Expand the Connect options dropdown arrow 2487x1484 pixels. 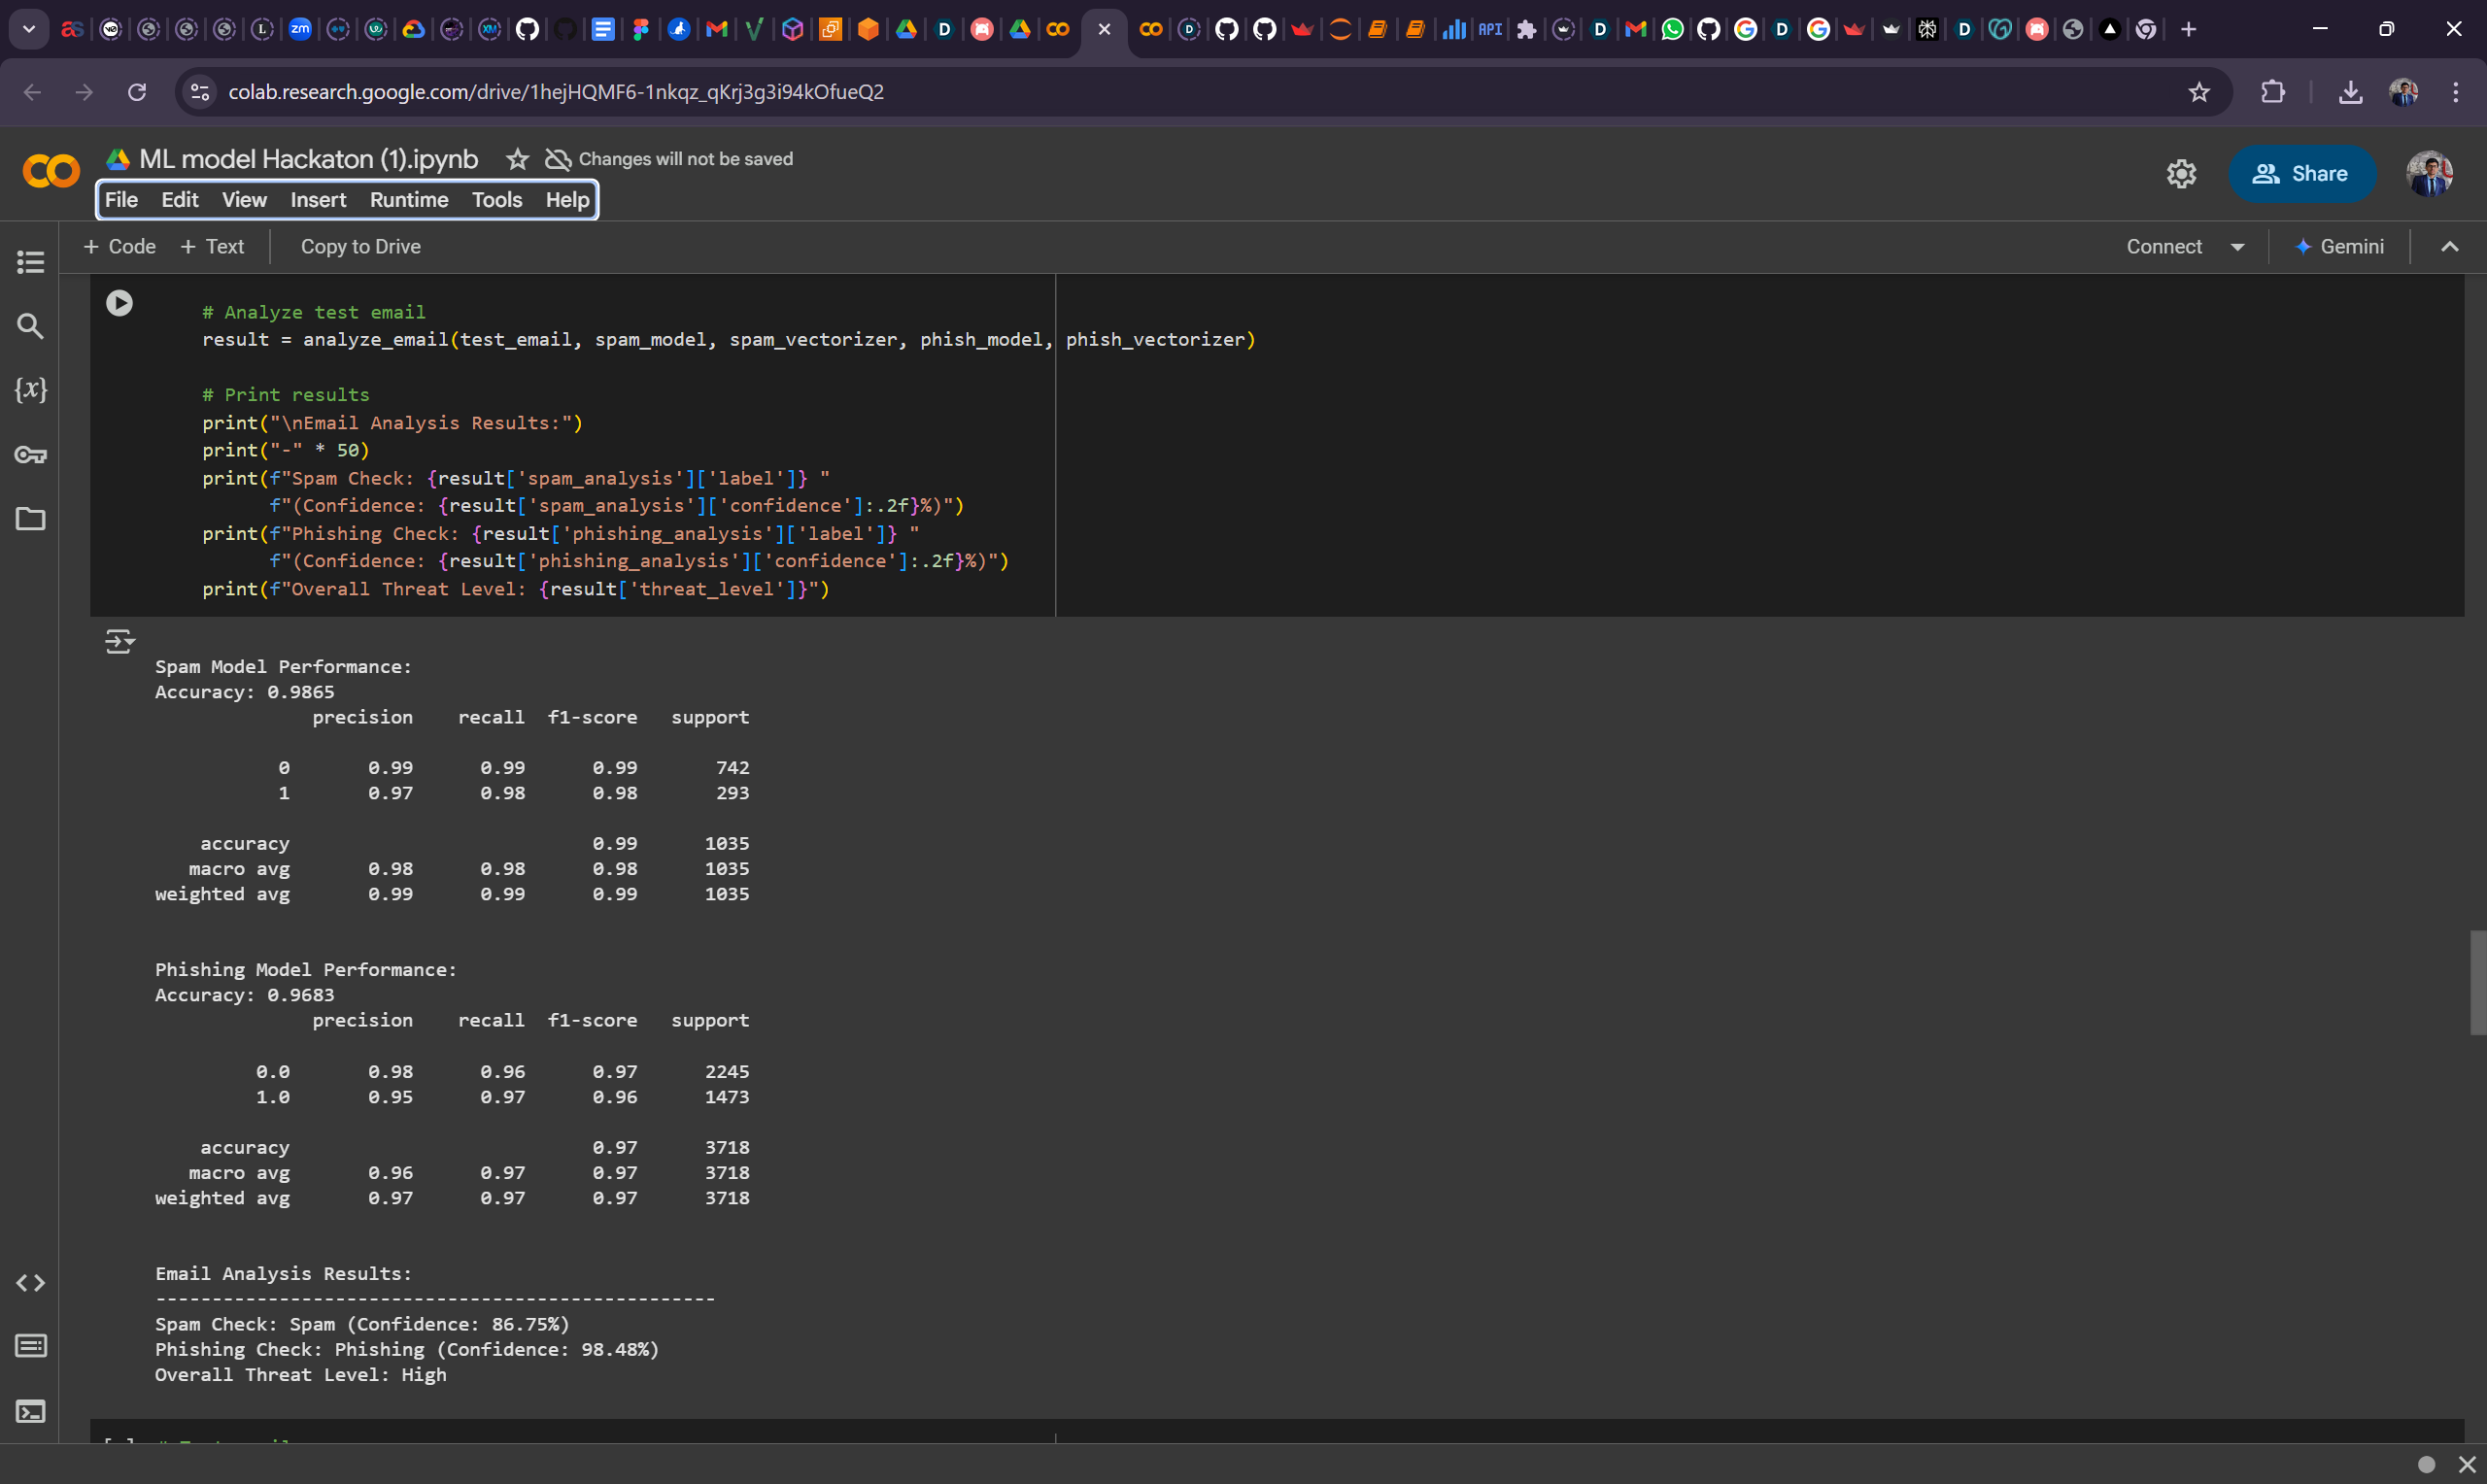click(2237, 247)
